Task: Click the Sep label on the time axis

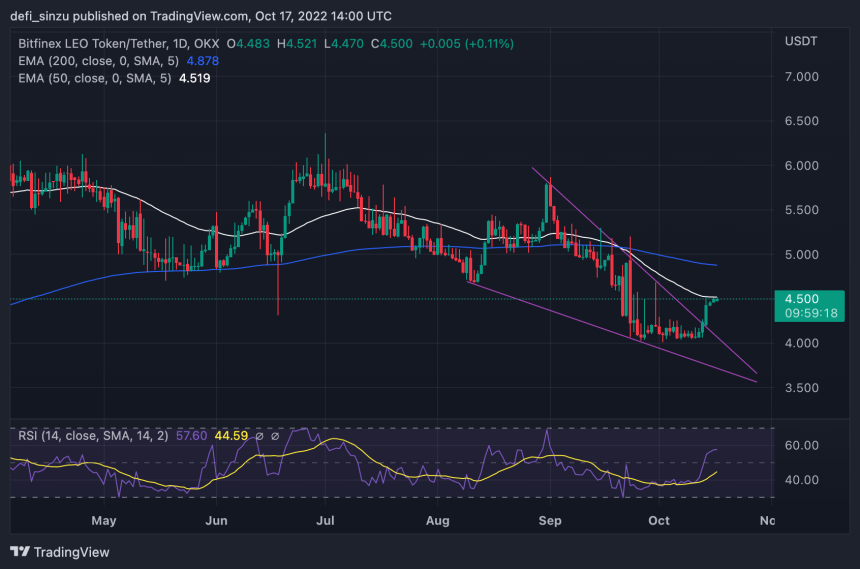Action: 549,520
